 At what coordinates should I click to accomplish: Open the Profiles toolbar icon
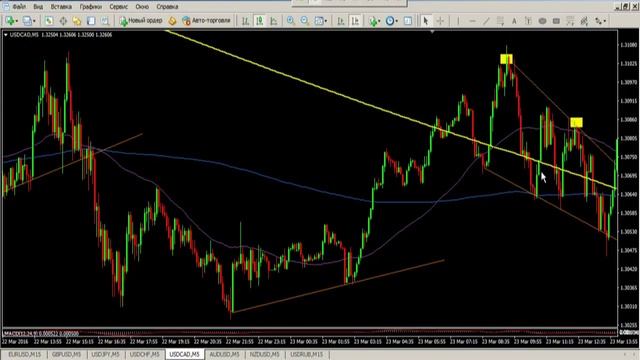27,21
